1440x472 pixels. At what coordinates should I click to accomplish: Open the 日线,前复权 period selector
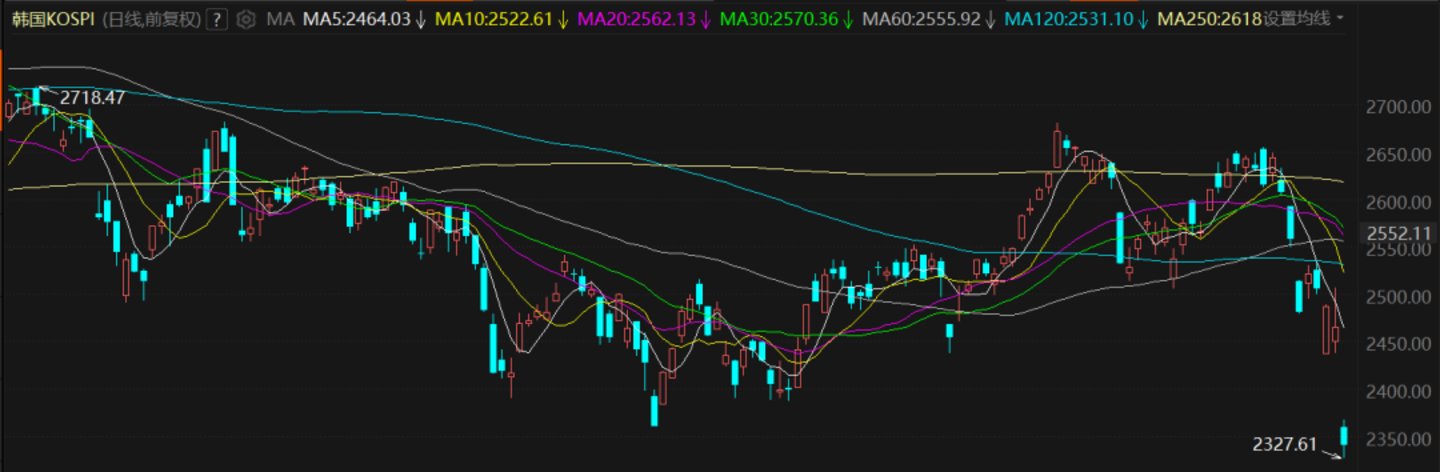(x=156, y=19)
